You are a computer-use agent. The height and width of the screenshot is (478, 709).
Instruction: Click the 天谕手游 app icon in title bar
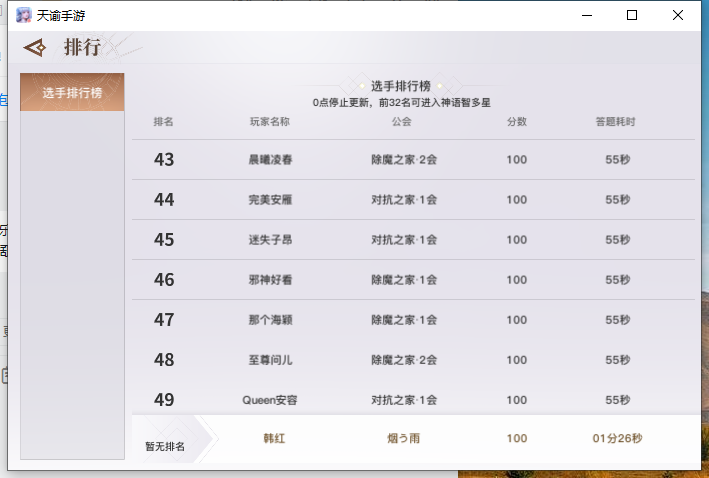pos(24,15)
